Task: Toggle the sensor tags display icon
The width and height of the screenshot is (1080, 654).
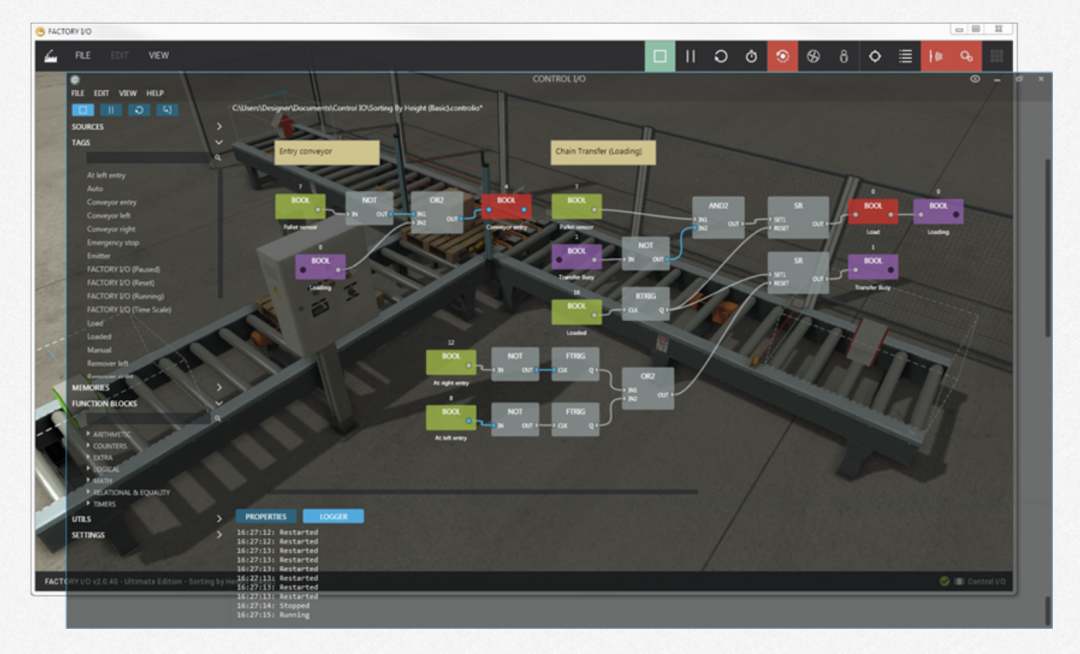Action: click(x=936, y=56)
